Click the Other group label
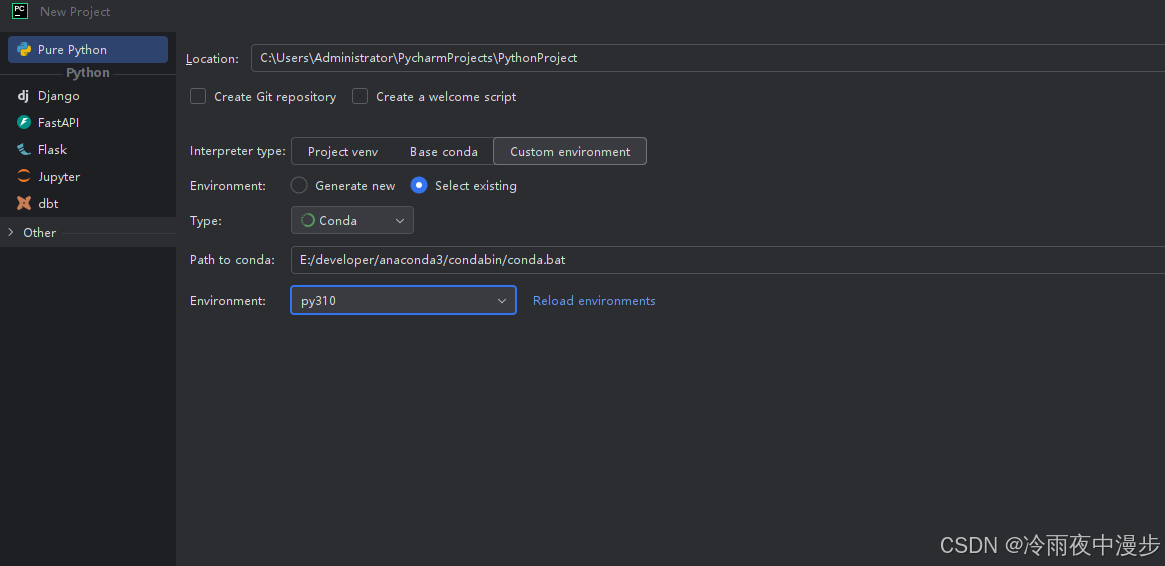1165x566 pixels. coord(39,232)
